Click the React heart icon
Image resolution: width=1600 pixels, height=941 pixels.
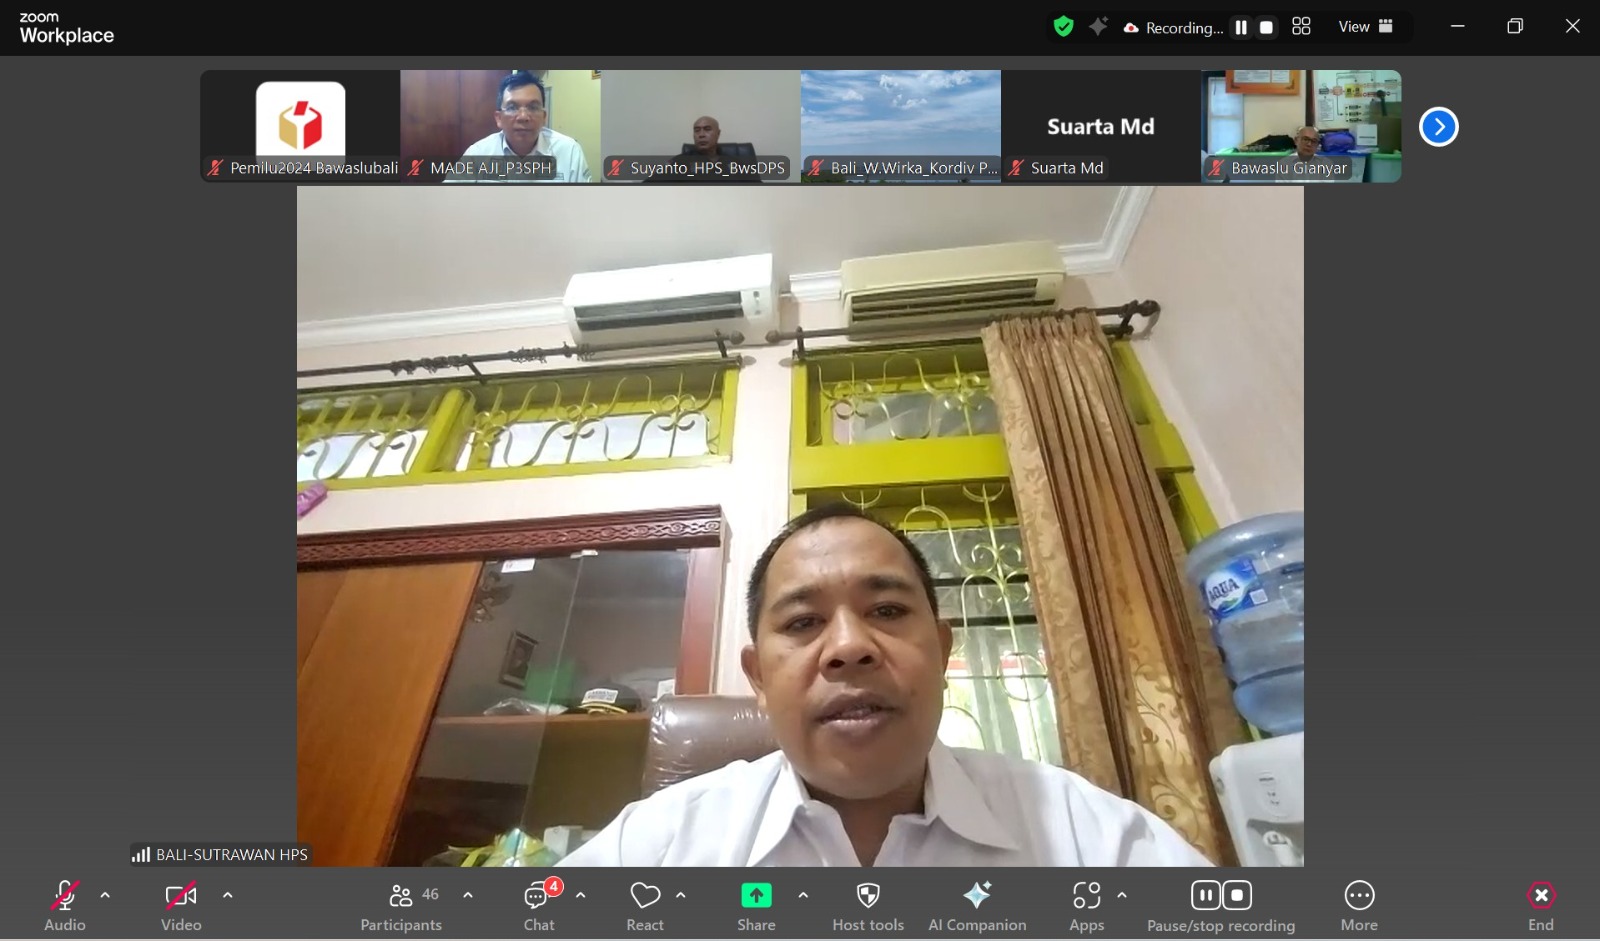645,896
